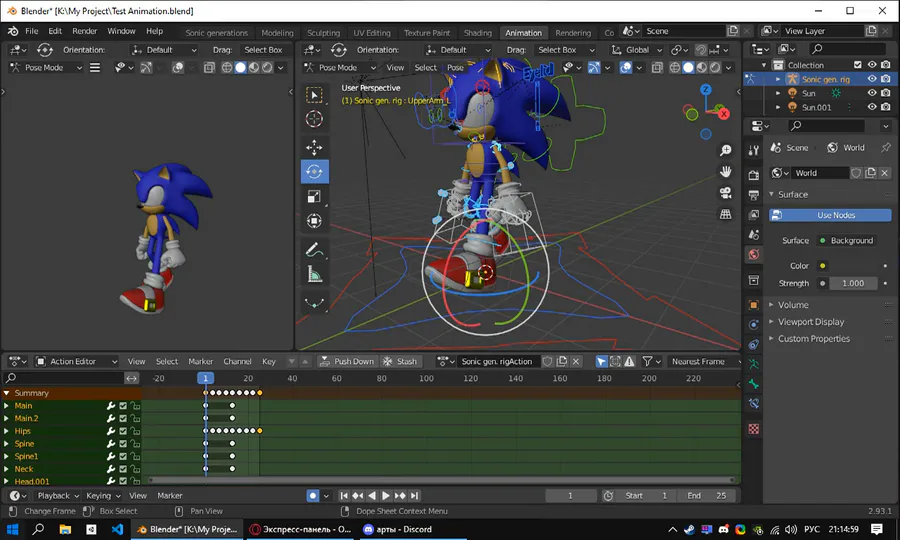Select the Move tool
900x540 pixels.
pyautogui.click(x=314, y=147)
